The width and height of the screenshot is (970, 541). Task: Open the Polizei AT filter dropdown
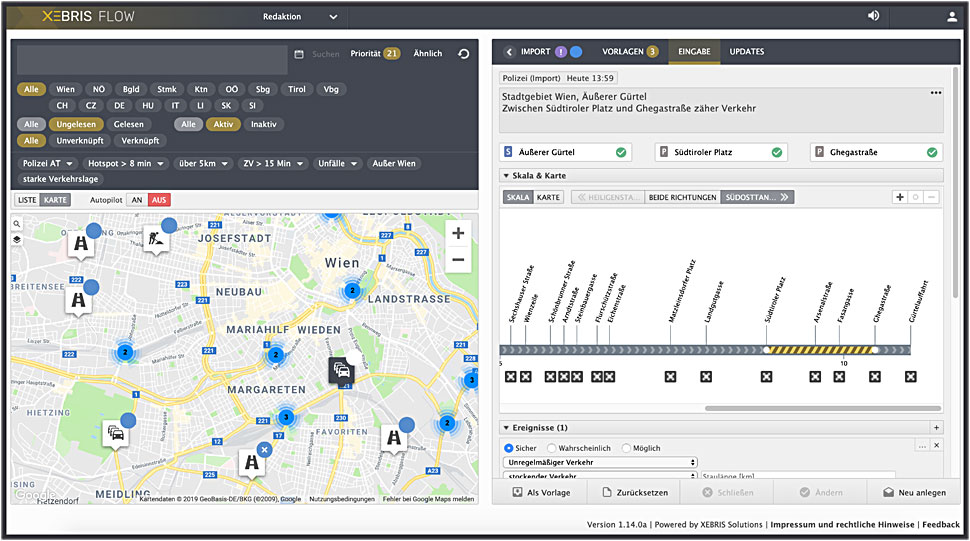click(x=47, y=163)
